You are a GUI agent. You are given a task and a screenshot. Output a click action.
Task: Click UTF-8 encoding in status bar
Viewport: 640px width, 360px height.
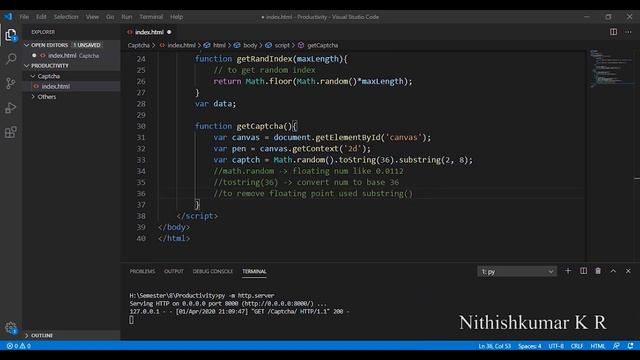(556, 346)
